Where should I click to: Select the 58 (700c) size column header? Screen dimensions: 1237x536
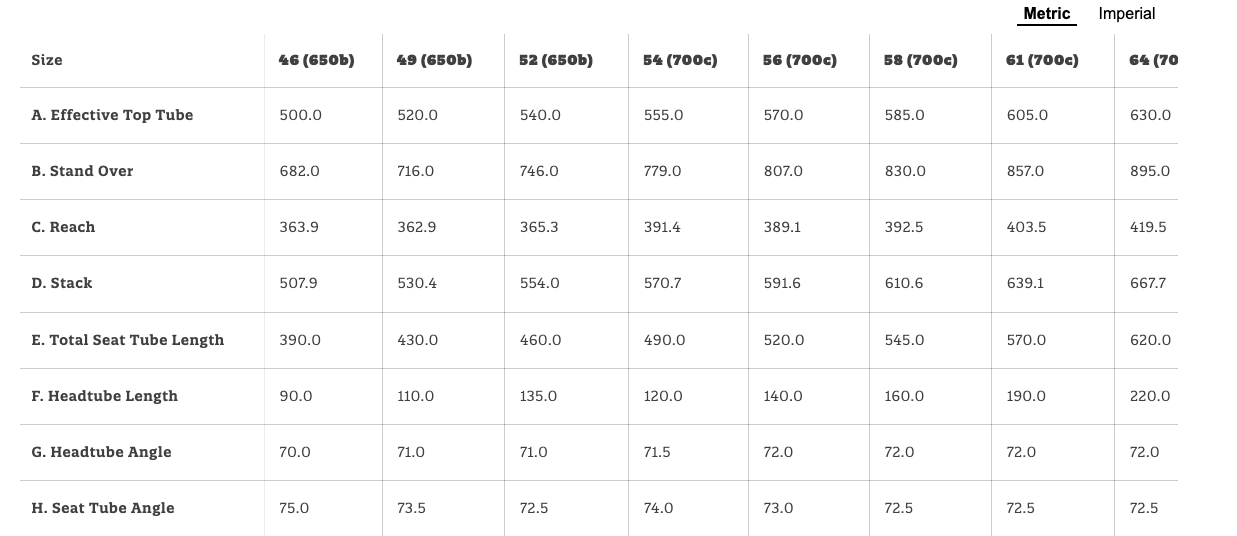920,60
